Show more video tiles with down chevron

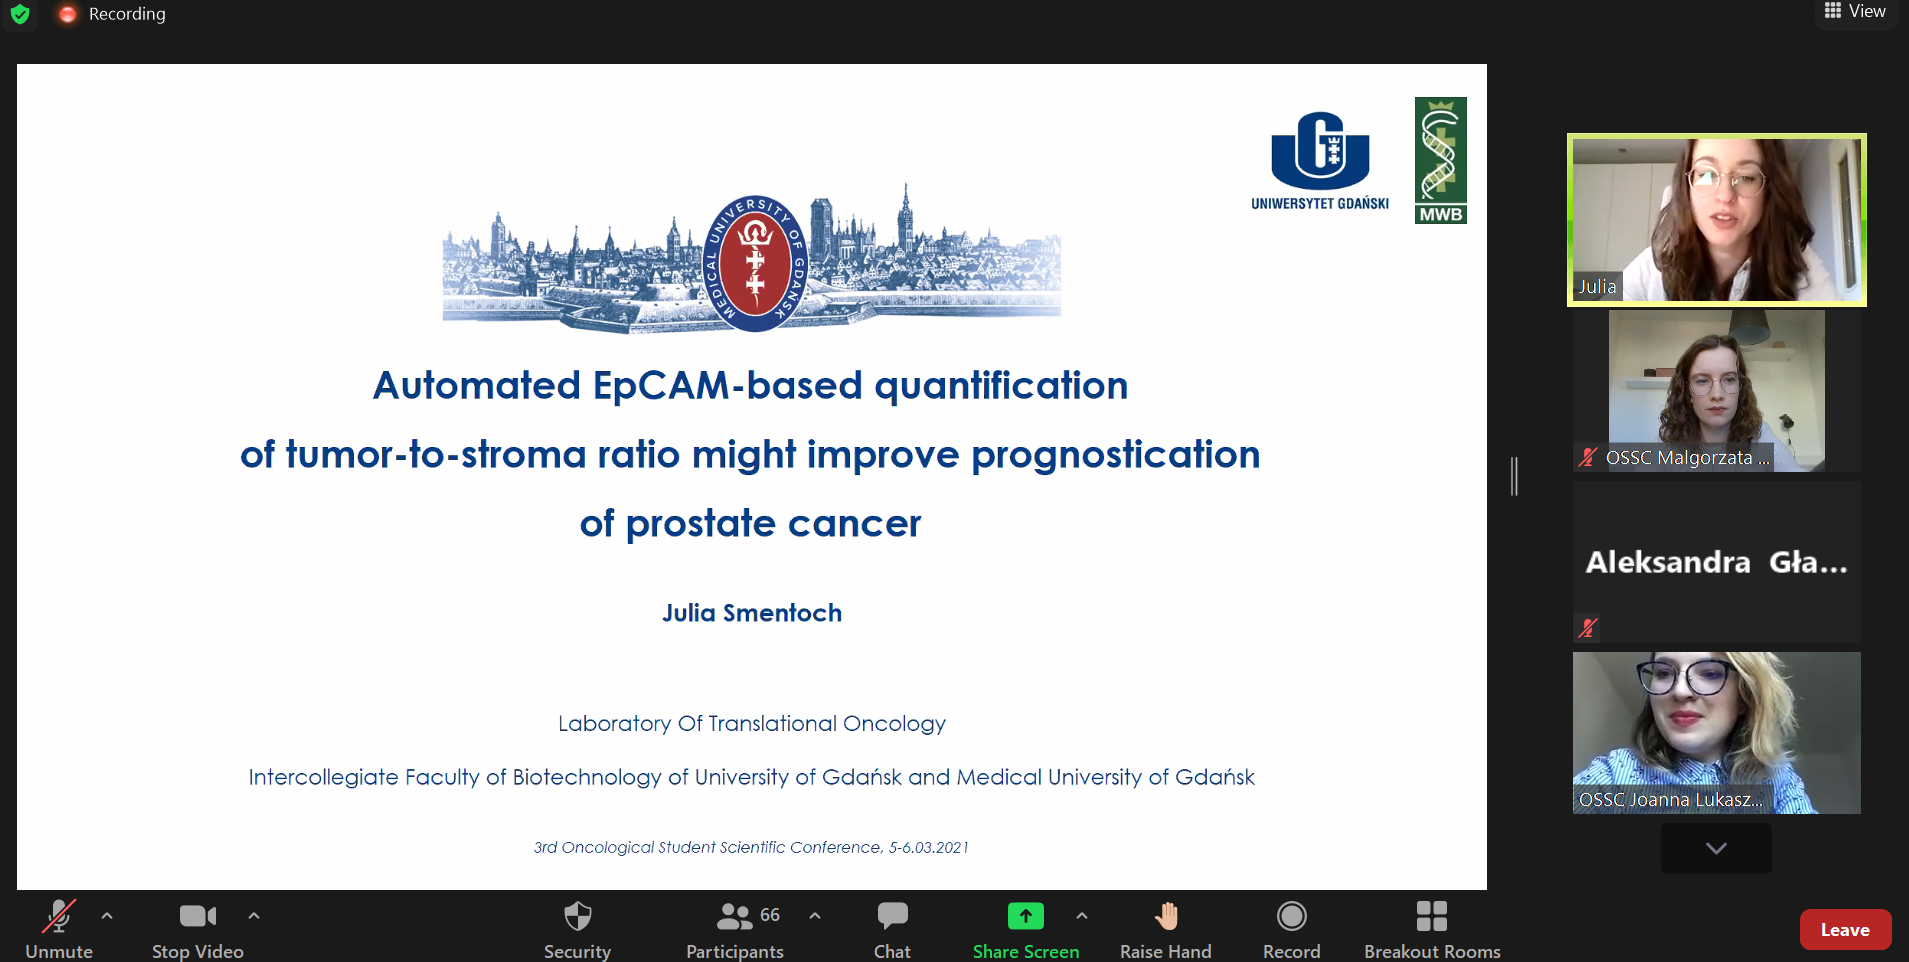click(x=1716, y=848)
